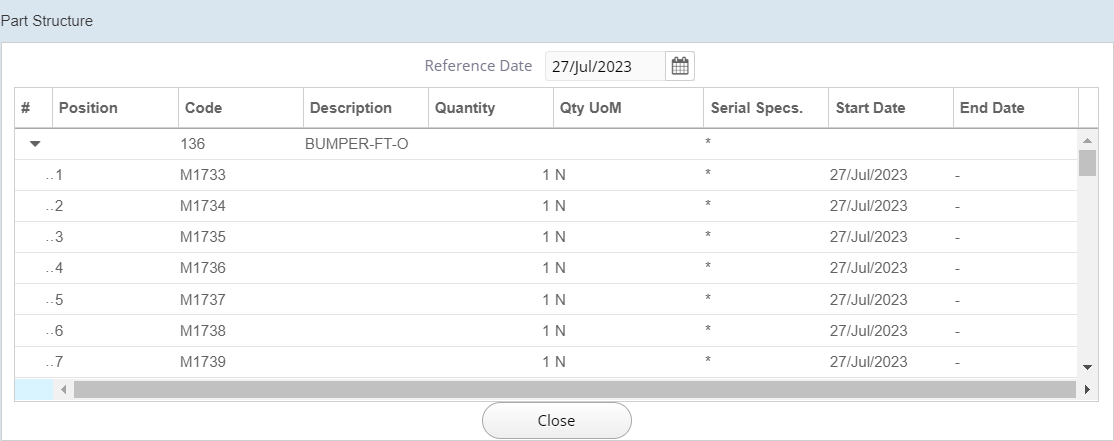Collapse the 136 BUMPER-FT-O tree node
This screenshot has width=1114, height=441.
click(x=35, y=144)
